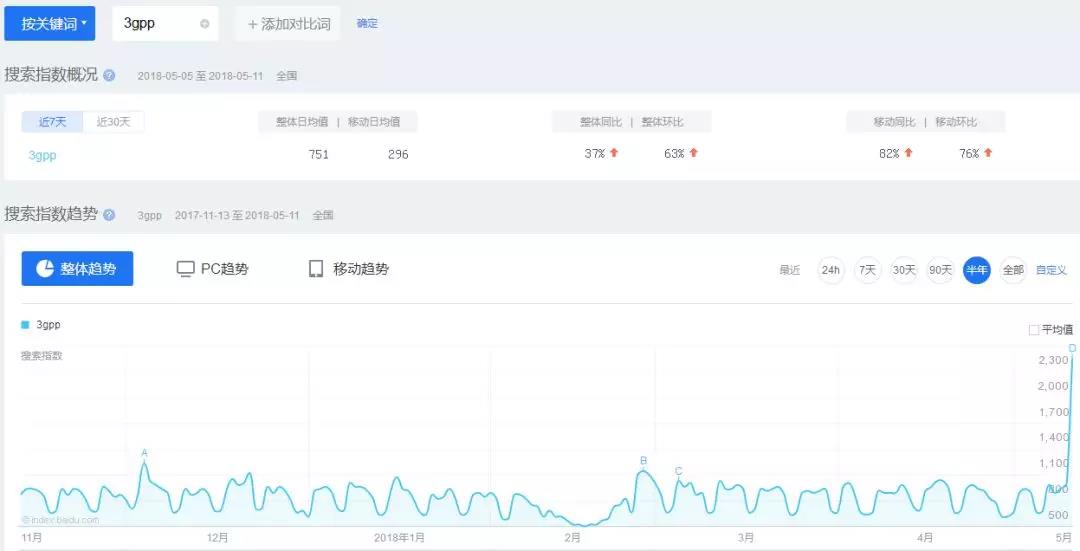Switch to the 移动趋势 tab
The image size is (1080, 551).
tap(360, 269)
